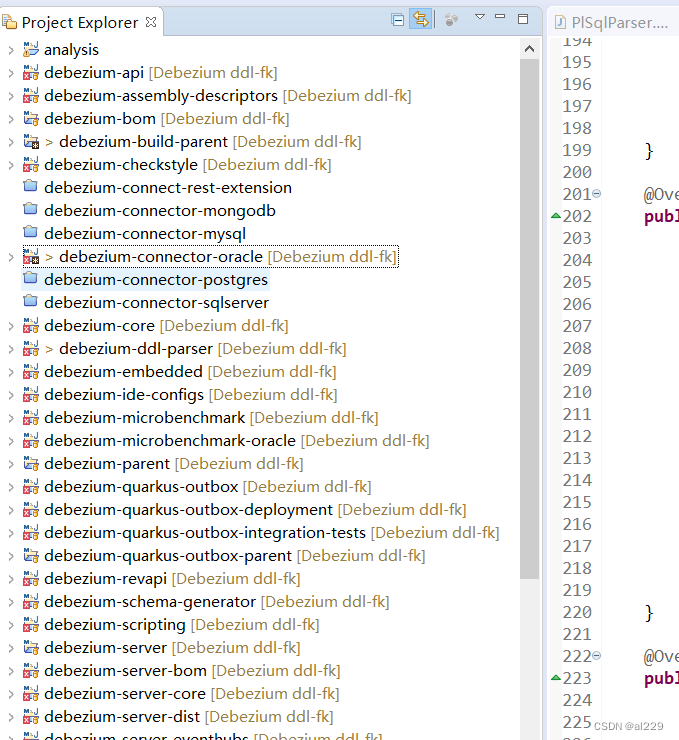Expand the debezium-core project
Image resolution: width=679 pixels, height=740 pixels.
click(11, 326)
